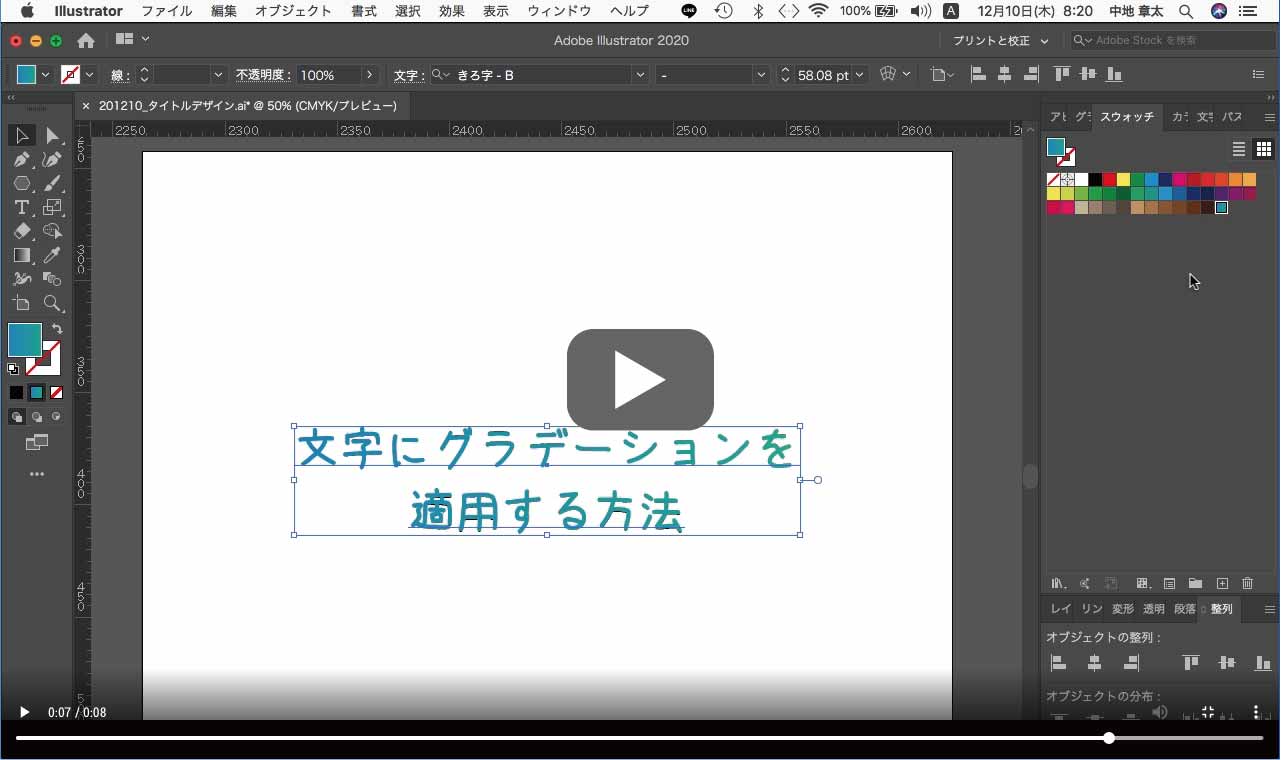Open オブジェクト menu
1281x760 pixels.
click(293, 11)
